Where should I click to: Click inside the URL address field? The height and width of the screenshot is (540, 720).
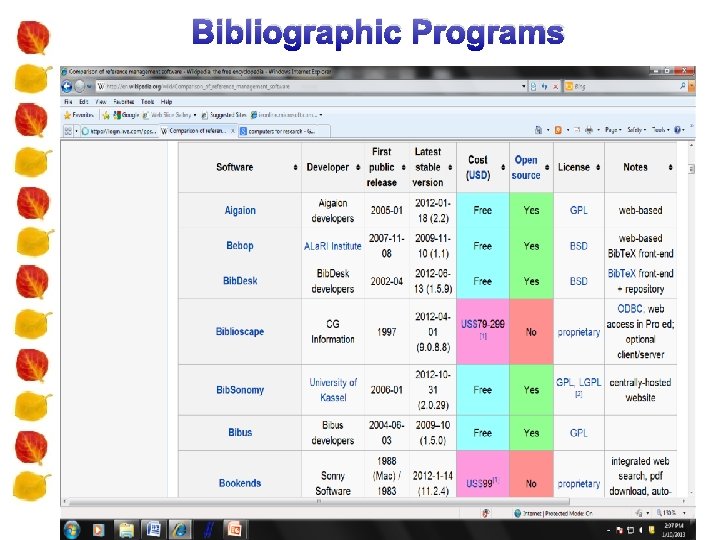click(x=308, y=86)
